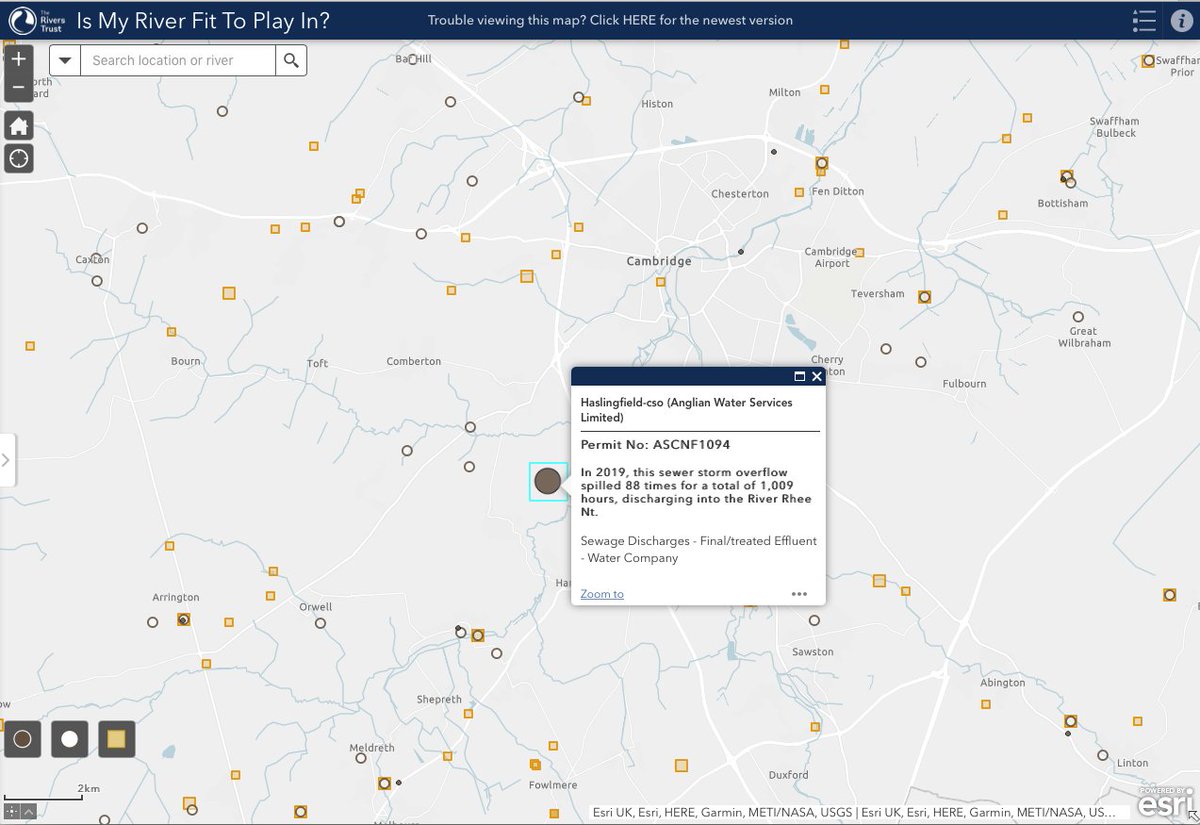Image resolution: width=1200 pixels, height=825 pixels.
Task: Run search with the magnifier icon
Action: point(291,60)
